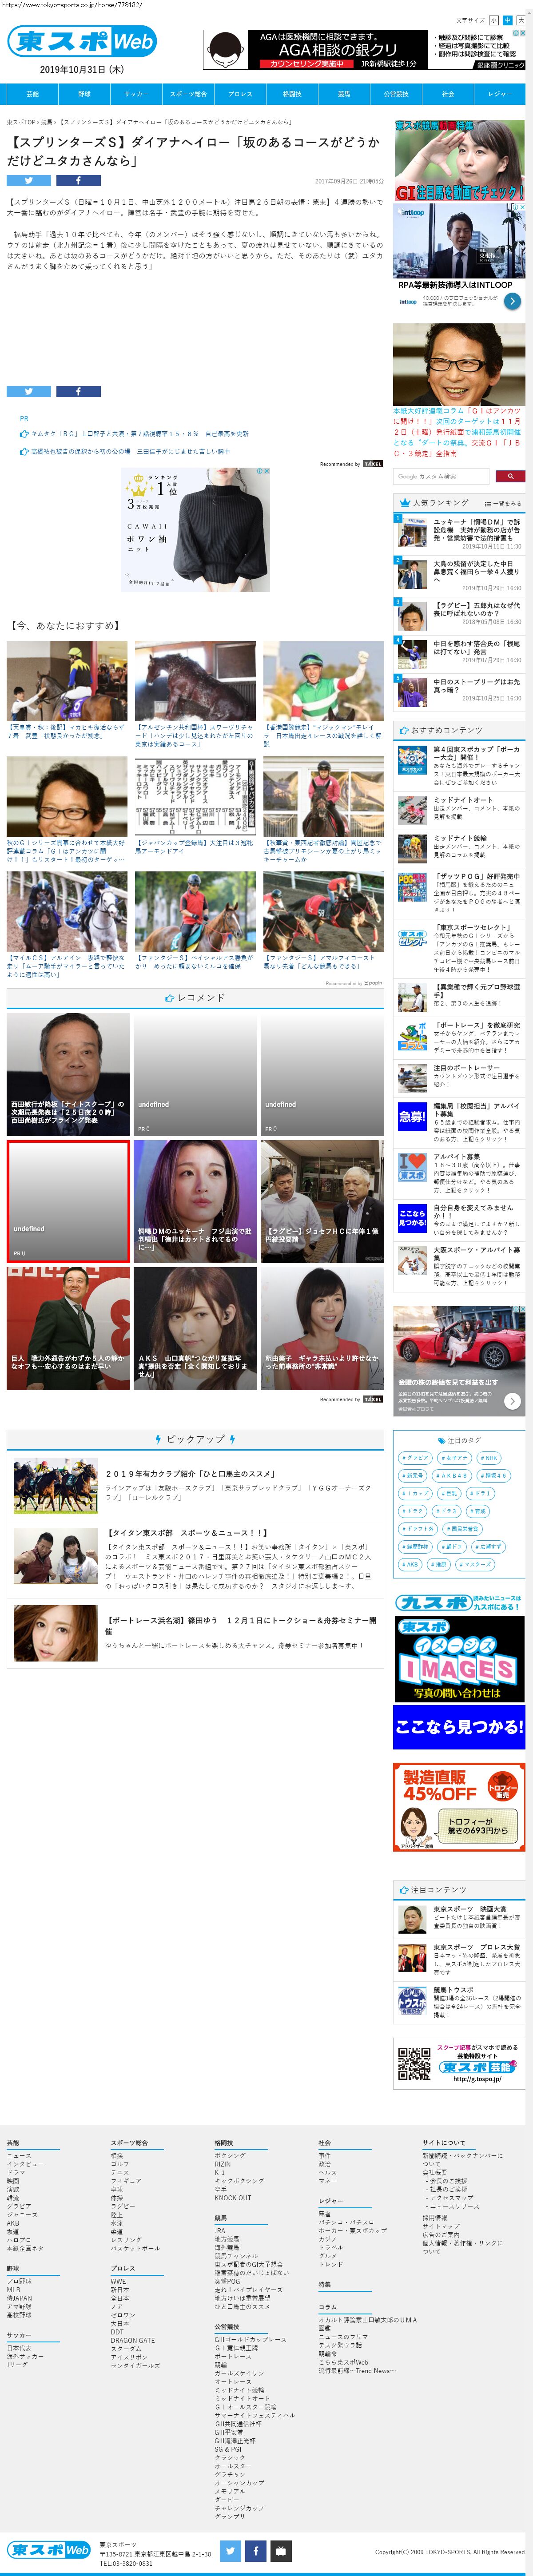533x2576 pixels.
Task: Open the 野球 navigation tab
Action: coord(84,94)
